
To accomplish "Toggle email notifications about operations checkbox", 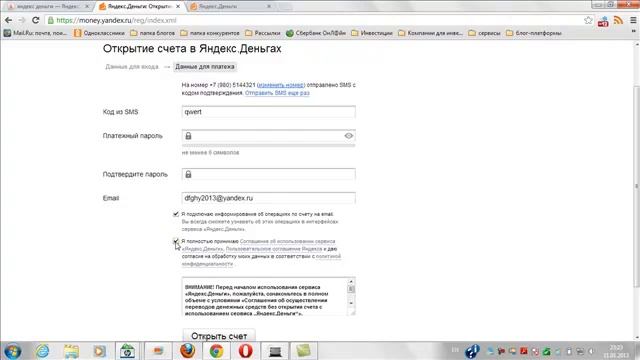I will click(176, 214).
